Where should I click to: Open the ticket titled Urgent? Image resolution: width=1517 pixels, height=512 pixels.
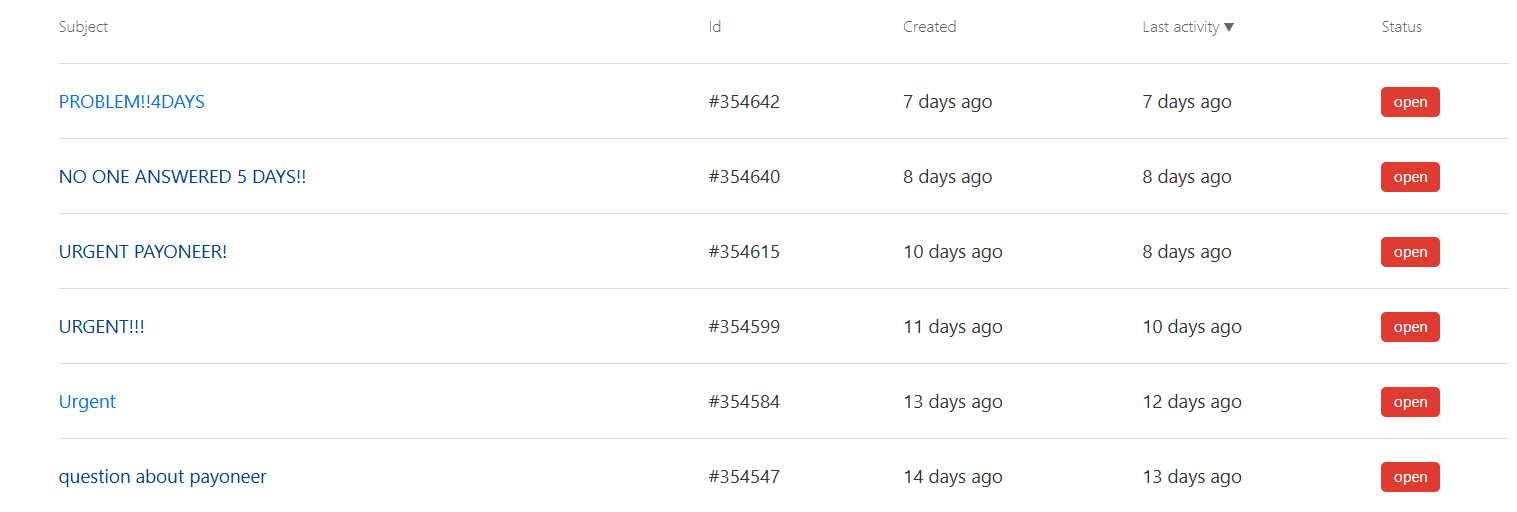point(87,402)
